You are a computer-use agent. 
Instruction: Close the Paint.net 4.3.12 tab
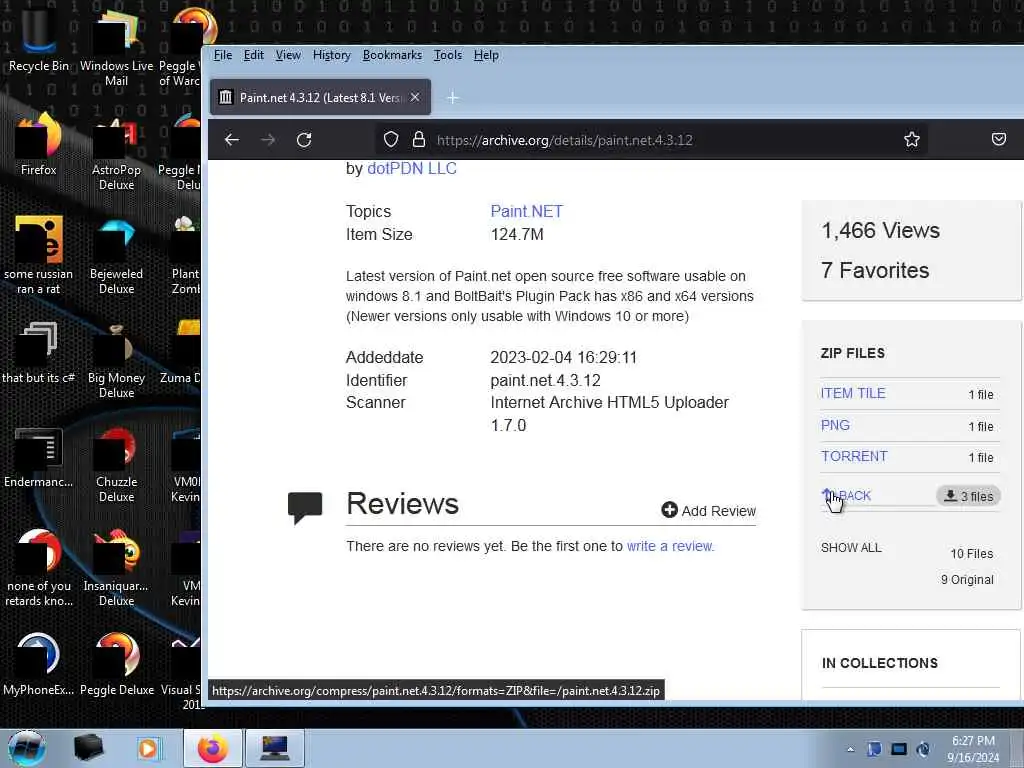pyautogui.click(x=415, y=97)
